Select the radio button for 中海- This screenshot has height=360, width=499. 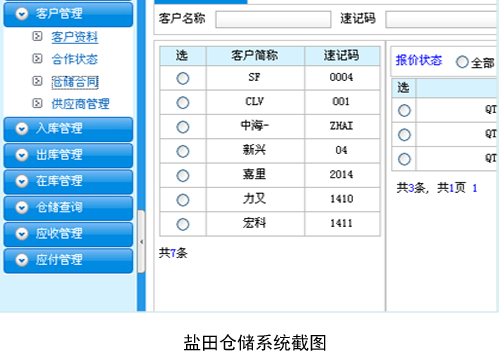tap(183, 127)
